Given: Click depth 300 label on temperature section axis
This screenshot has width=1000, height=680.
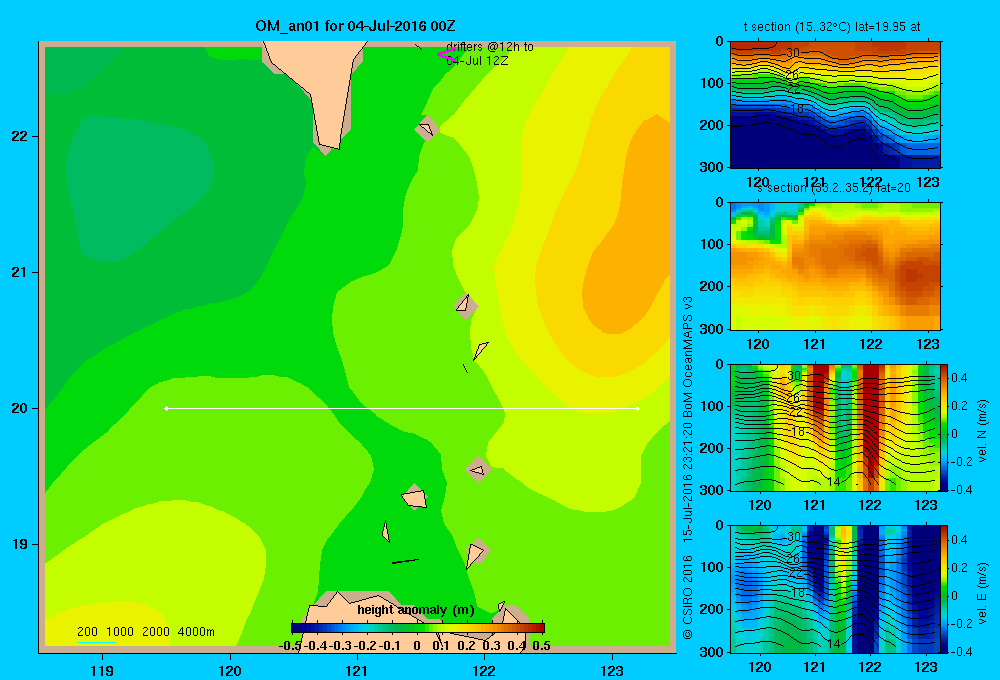Looking at the screenshot, I should [x=712, y=167].
